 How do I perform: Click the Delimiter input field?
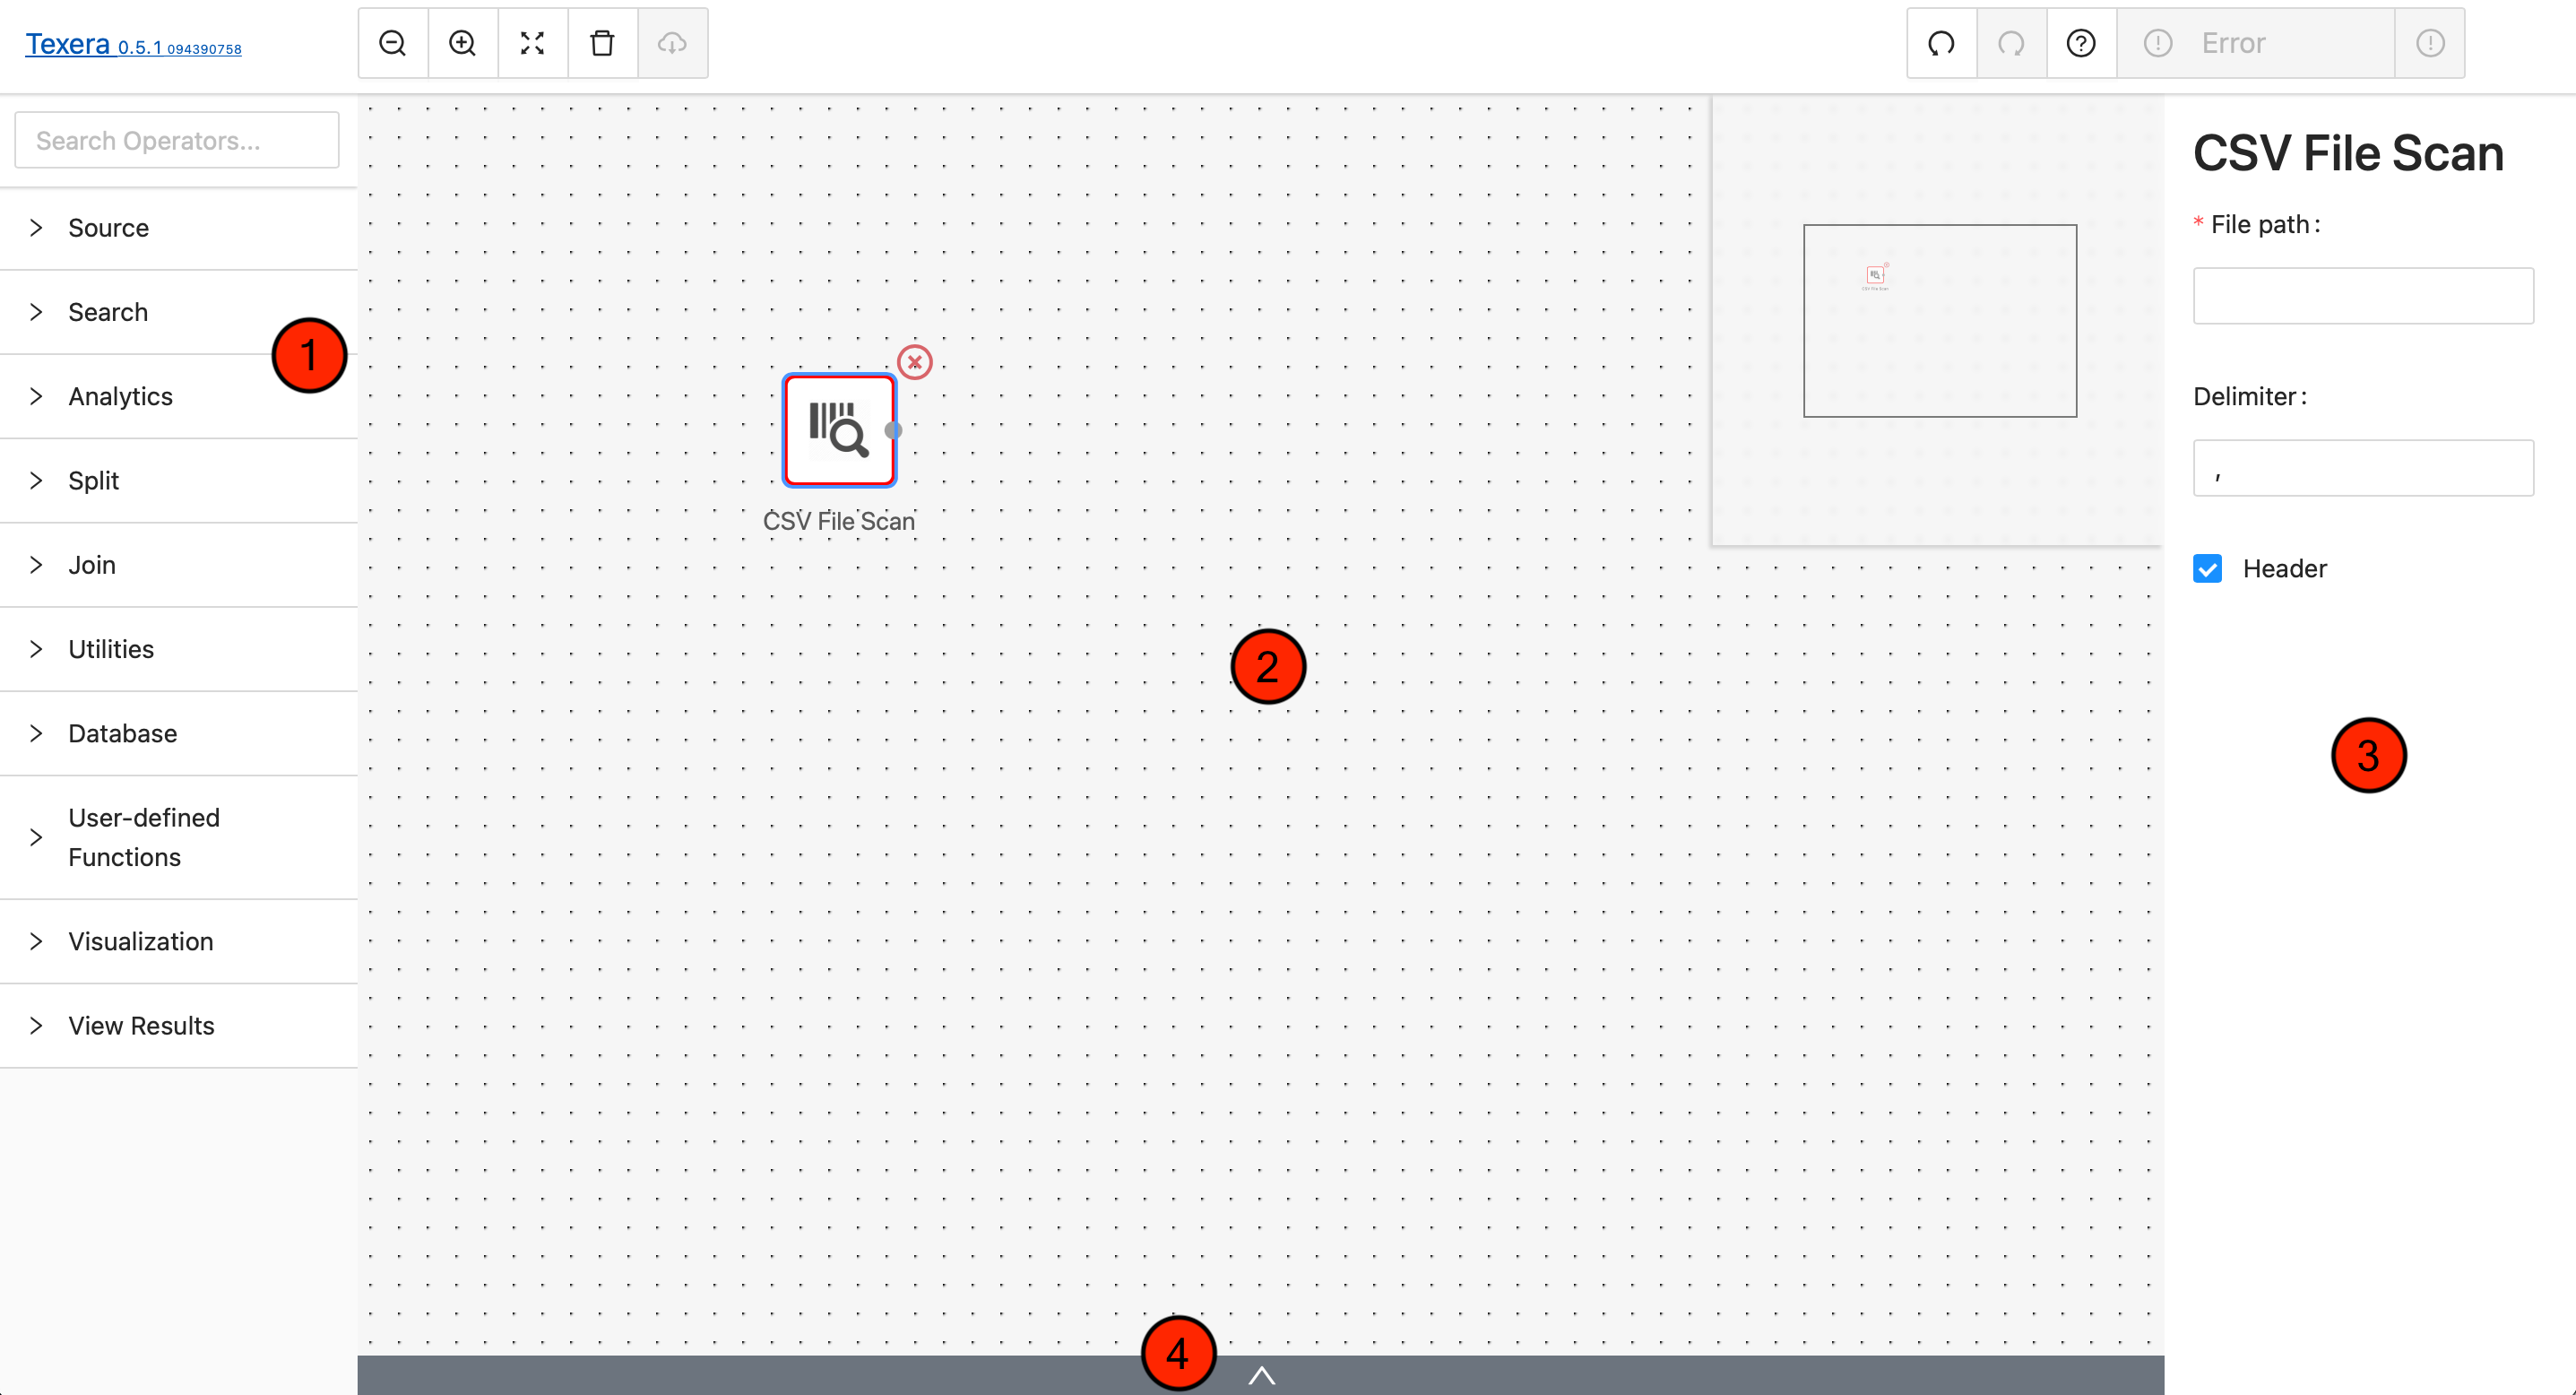(2366, 467)
